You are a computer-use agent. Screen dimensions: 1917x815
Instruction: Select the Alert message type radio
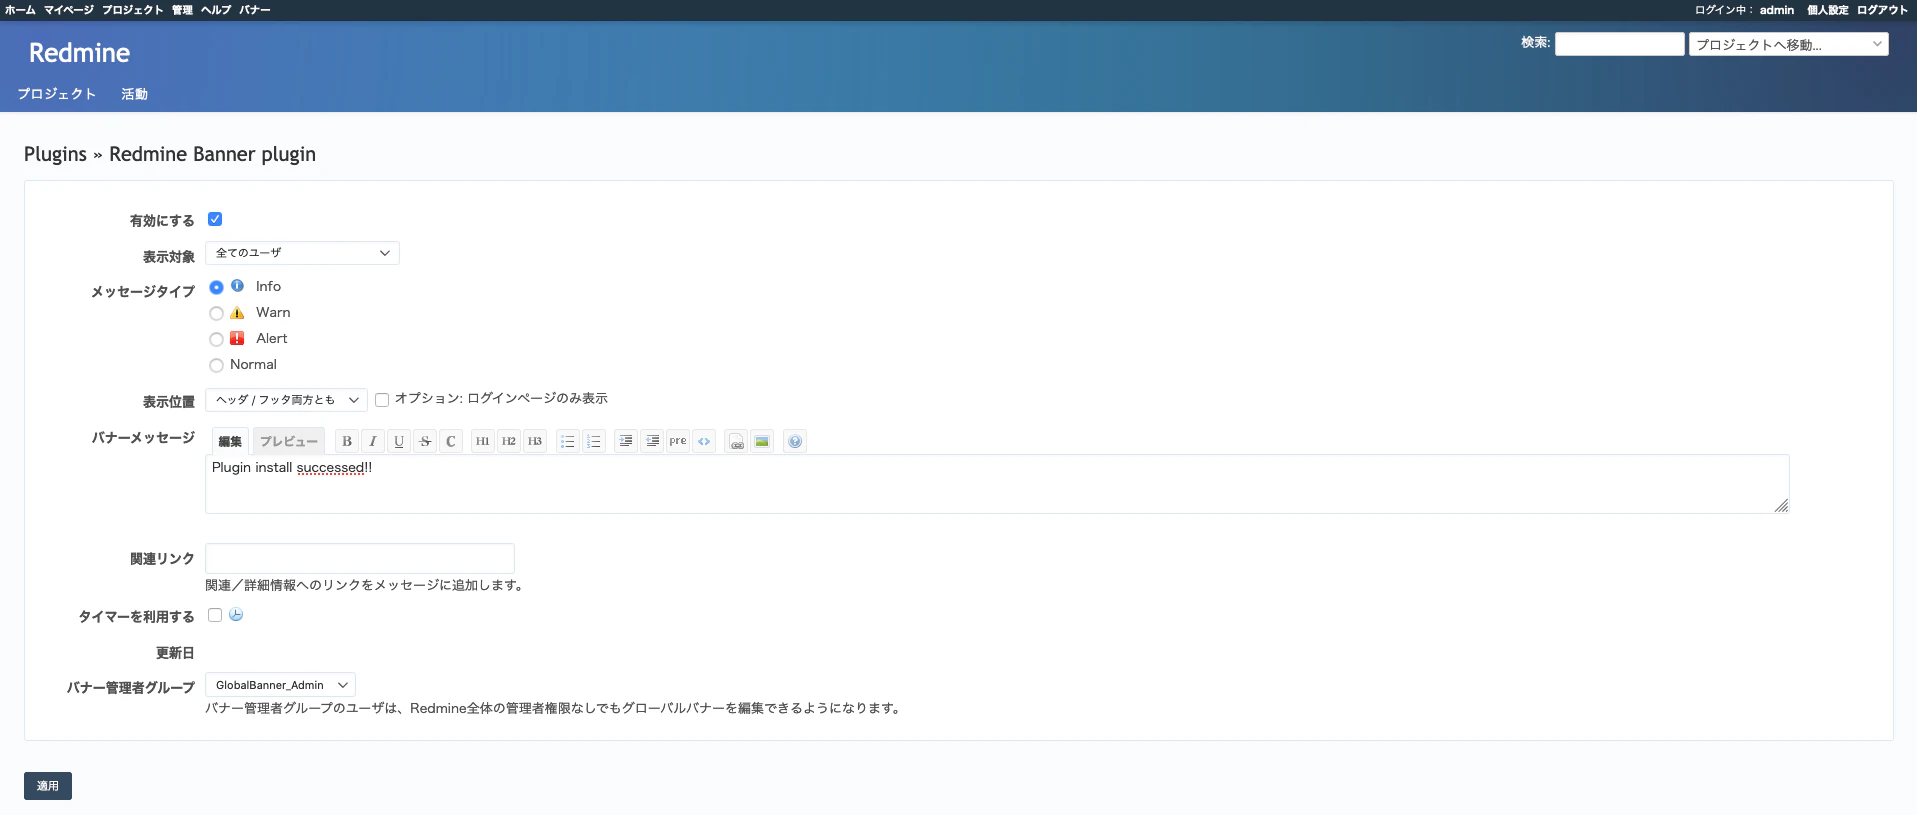(216, 339)
